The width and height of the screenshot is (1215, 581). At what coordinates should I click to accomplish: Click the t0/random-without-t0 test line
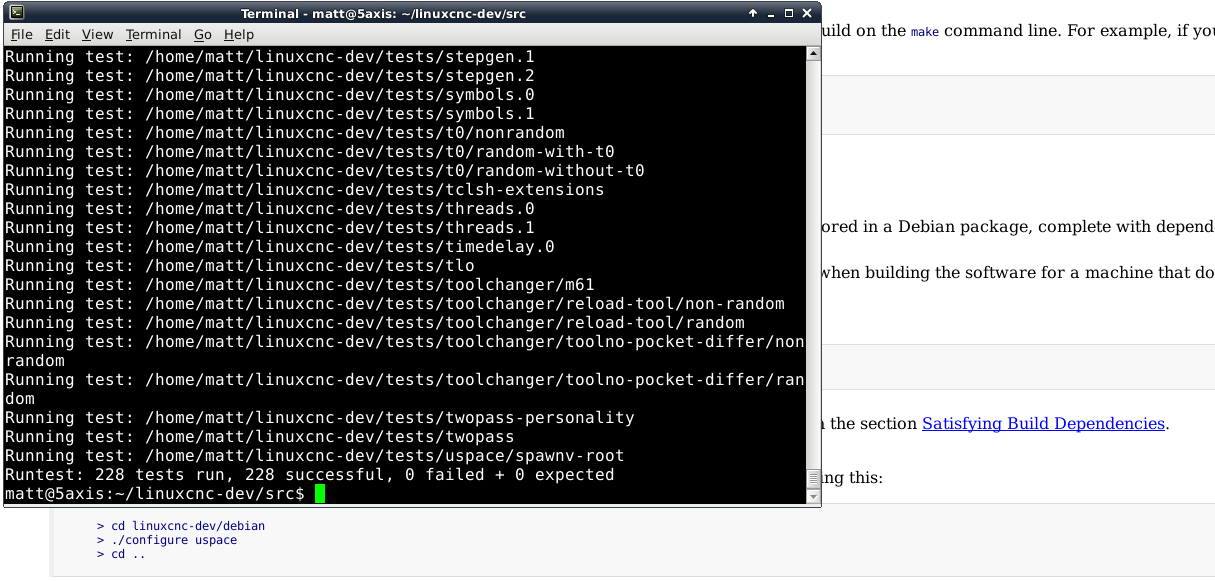325,170
